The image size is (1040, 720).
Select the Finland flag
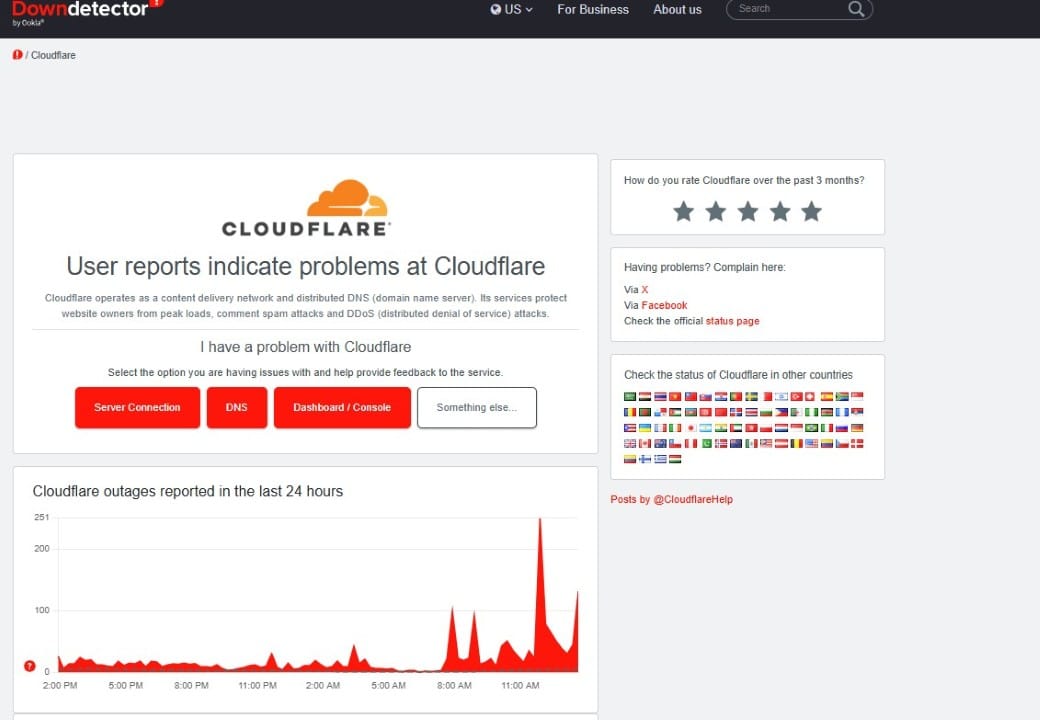point(645,459)
